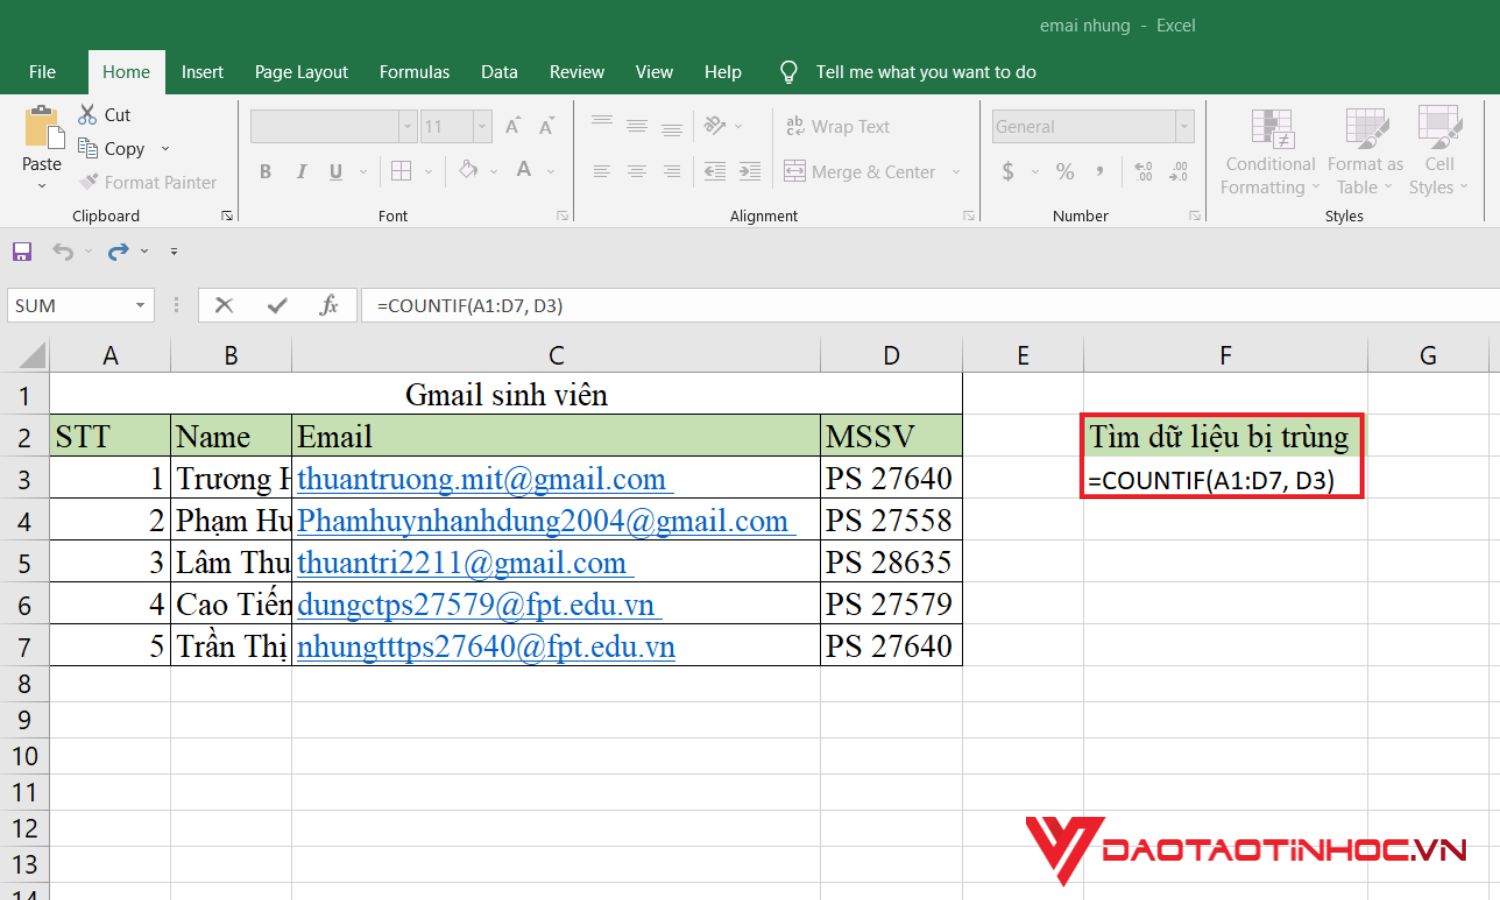Switch to the Page Layout tab
The height and width of the screenshot is (900, 1500).
coord(301,72)
